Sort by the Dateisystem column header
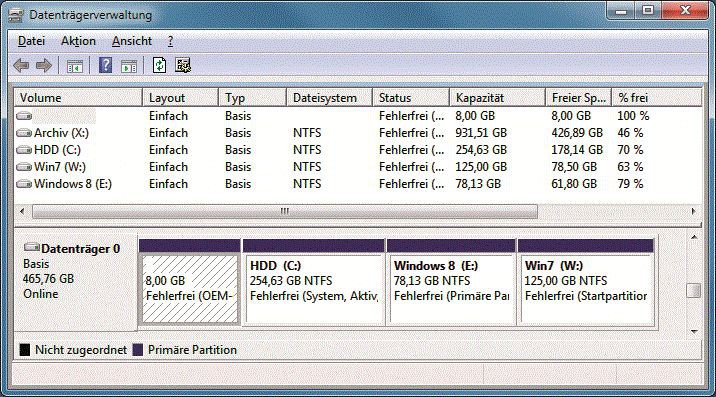The height and width of the screenshot is (397, 716). (x=329, y=98)
